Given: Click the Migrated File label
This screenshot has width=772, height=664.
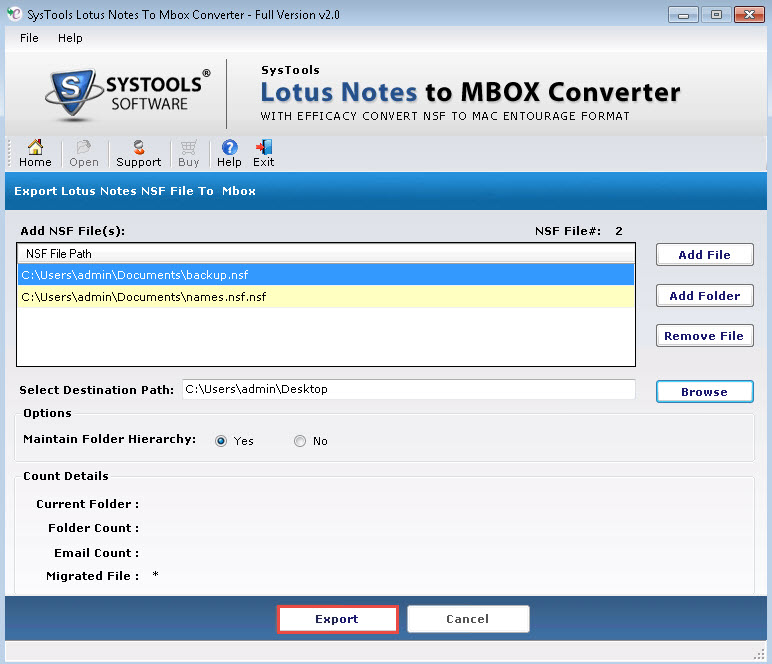Looking at the screenshot, I should [92, 576].
